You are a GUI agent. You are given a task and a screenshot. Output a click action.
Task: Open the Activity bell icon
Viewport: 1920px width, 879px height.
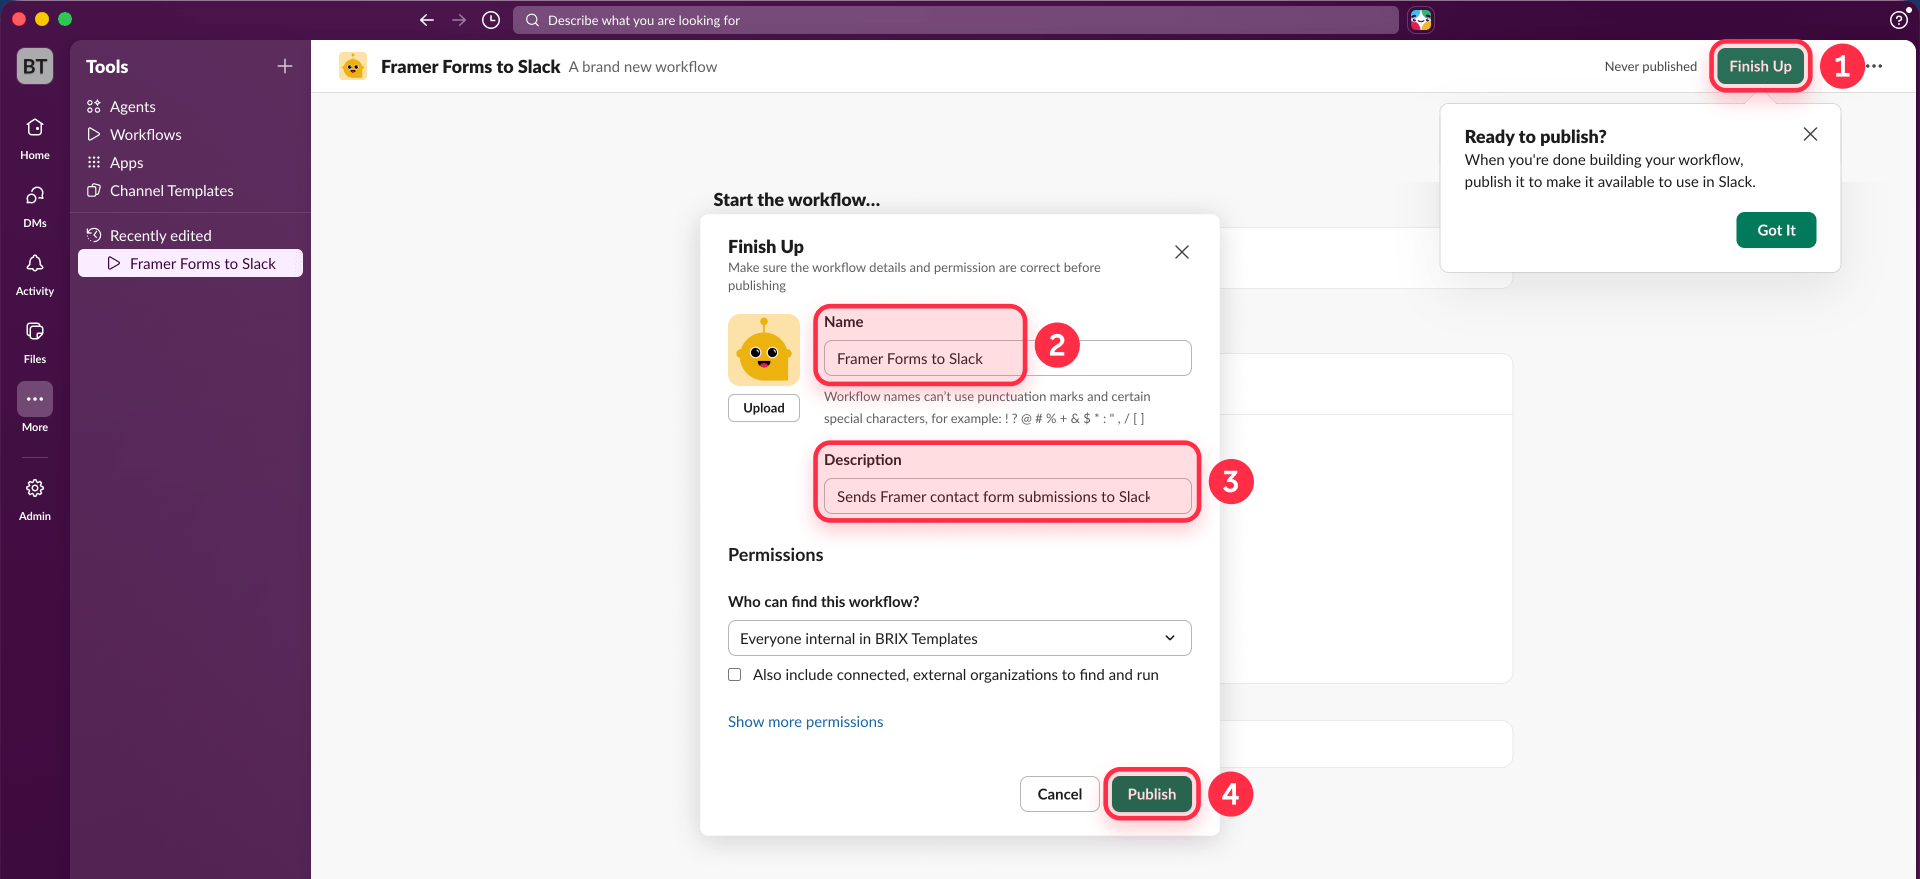pos(35,274)
